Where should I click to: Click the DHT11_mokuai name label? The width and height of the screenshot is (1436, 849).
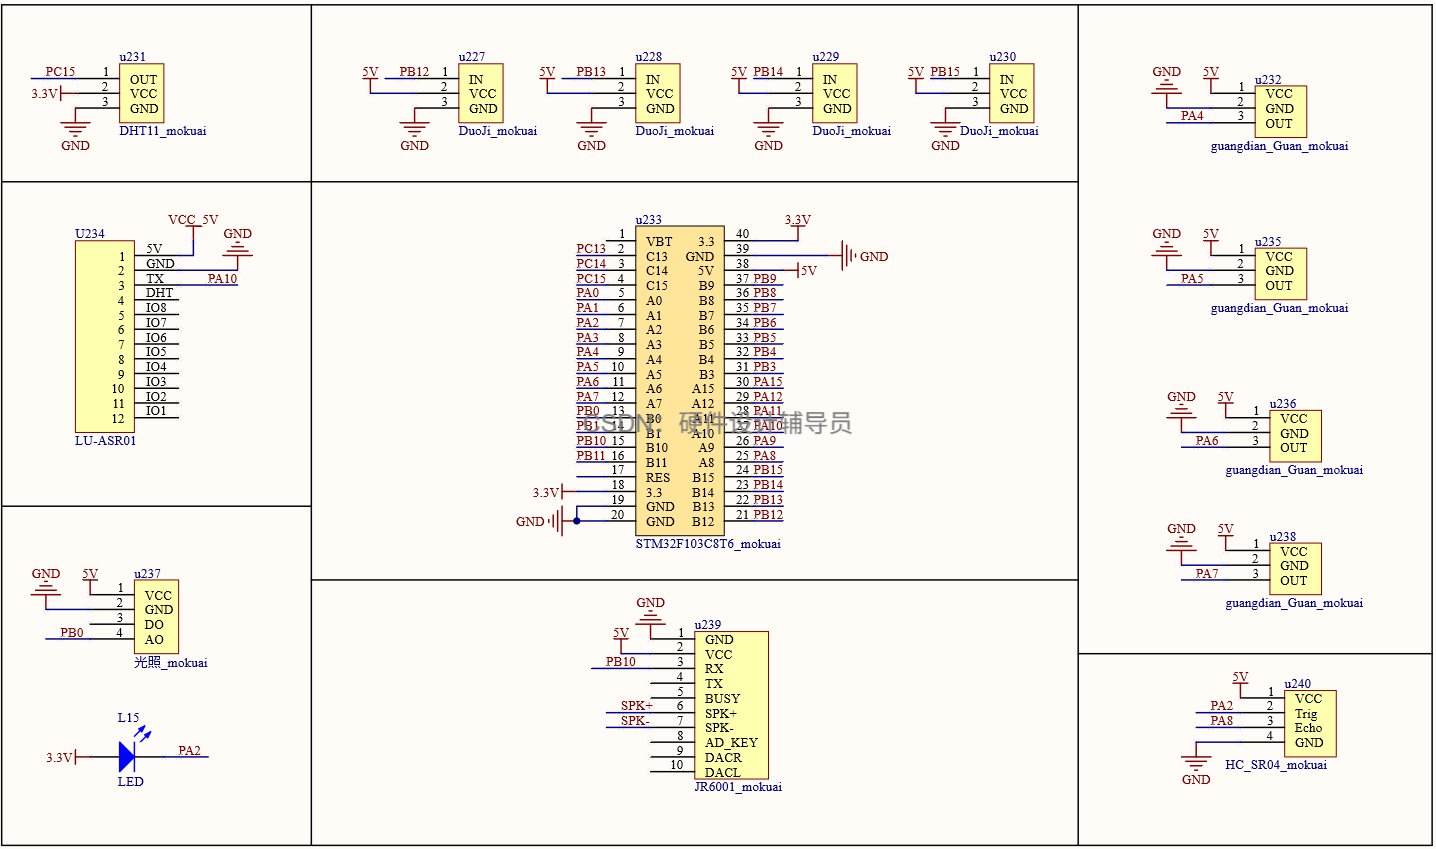[x=163, y=131]
